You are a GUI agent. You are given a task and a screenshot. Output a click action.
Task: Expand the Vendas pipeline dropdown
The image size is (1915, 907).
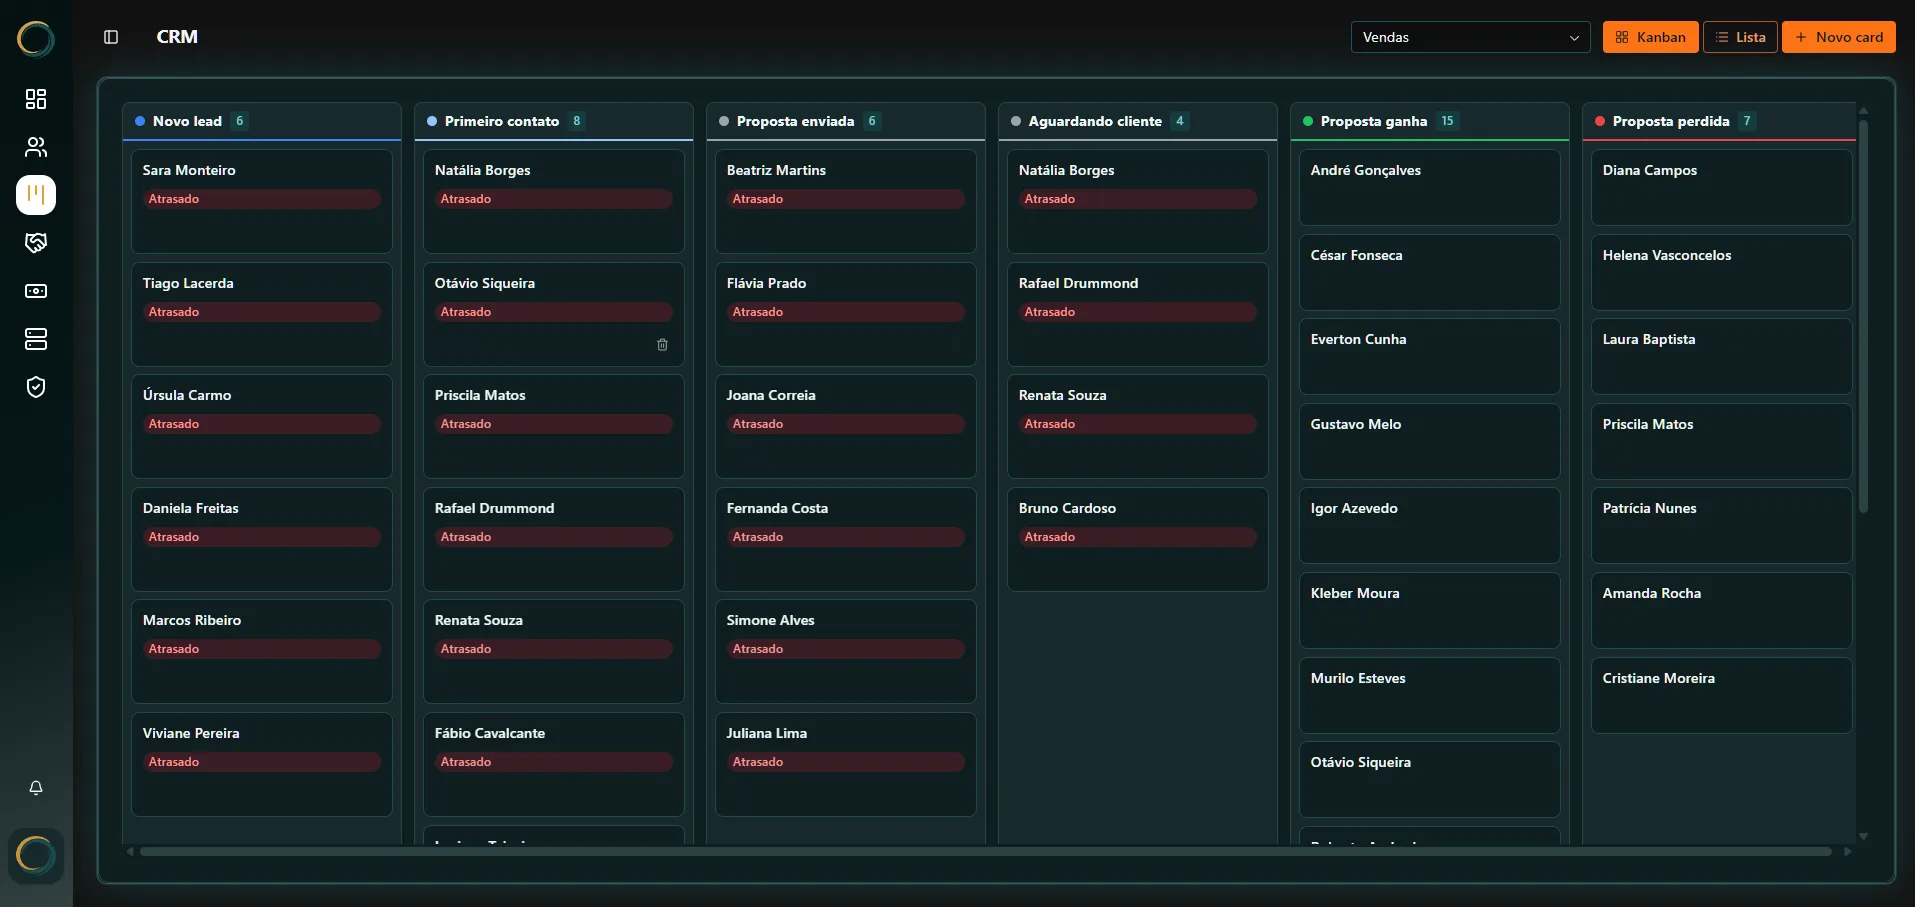pyautogui.click(x=1470, y=37)
